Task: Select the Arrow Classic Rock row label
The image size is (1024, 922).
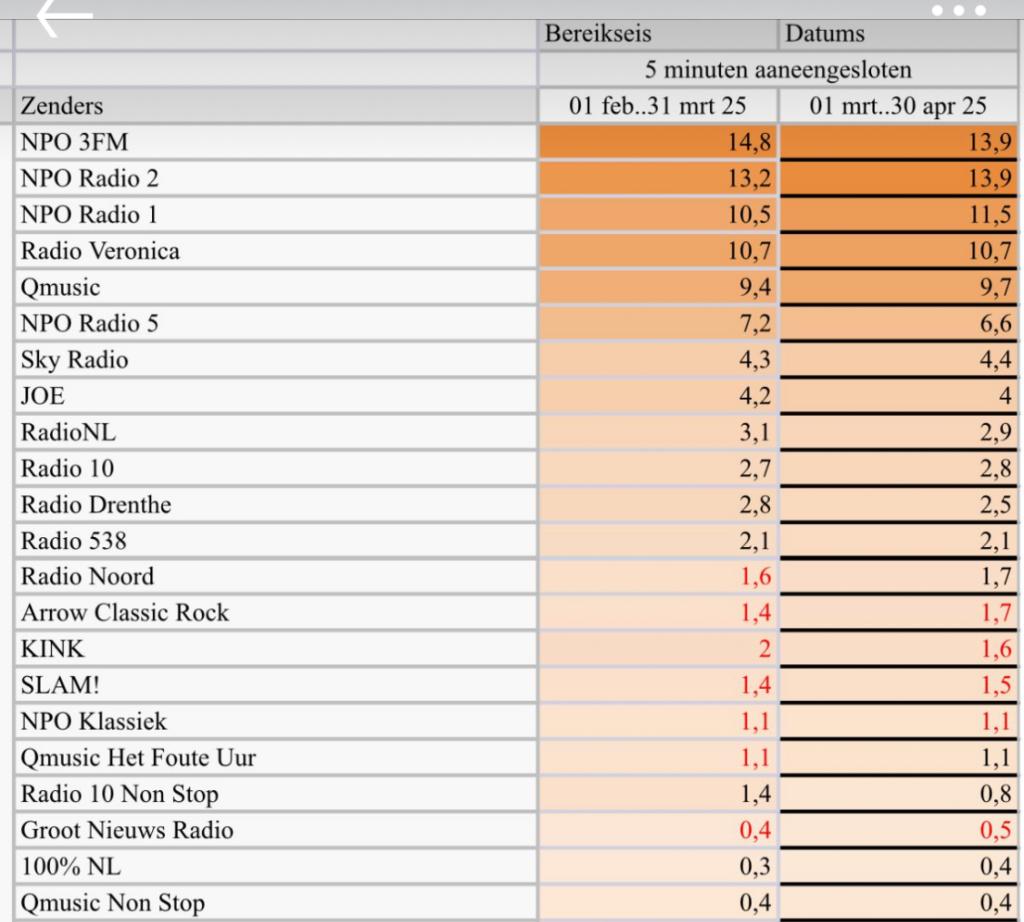Action: tap(275, 612)
